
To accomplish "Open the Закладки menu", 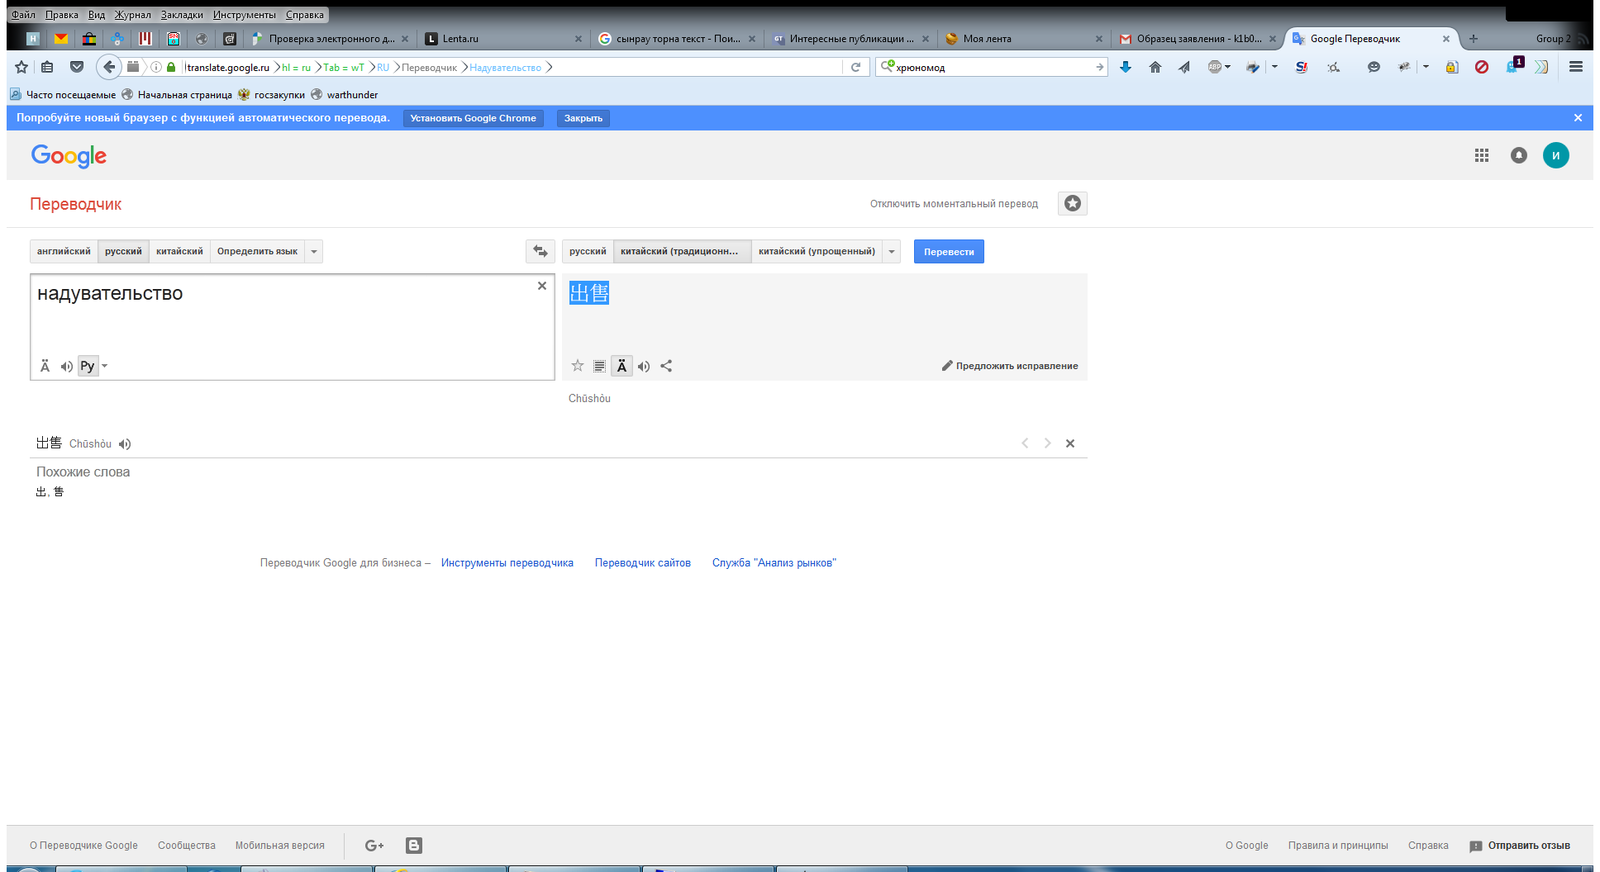I will pyautogui.click(x=182, y=15).
